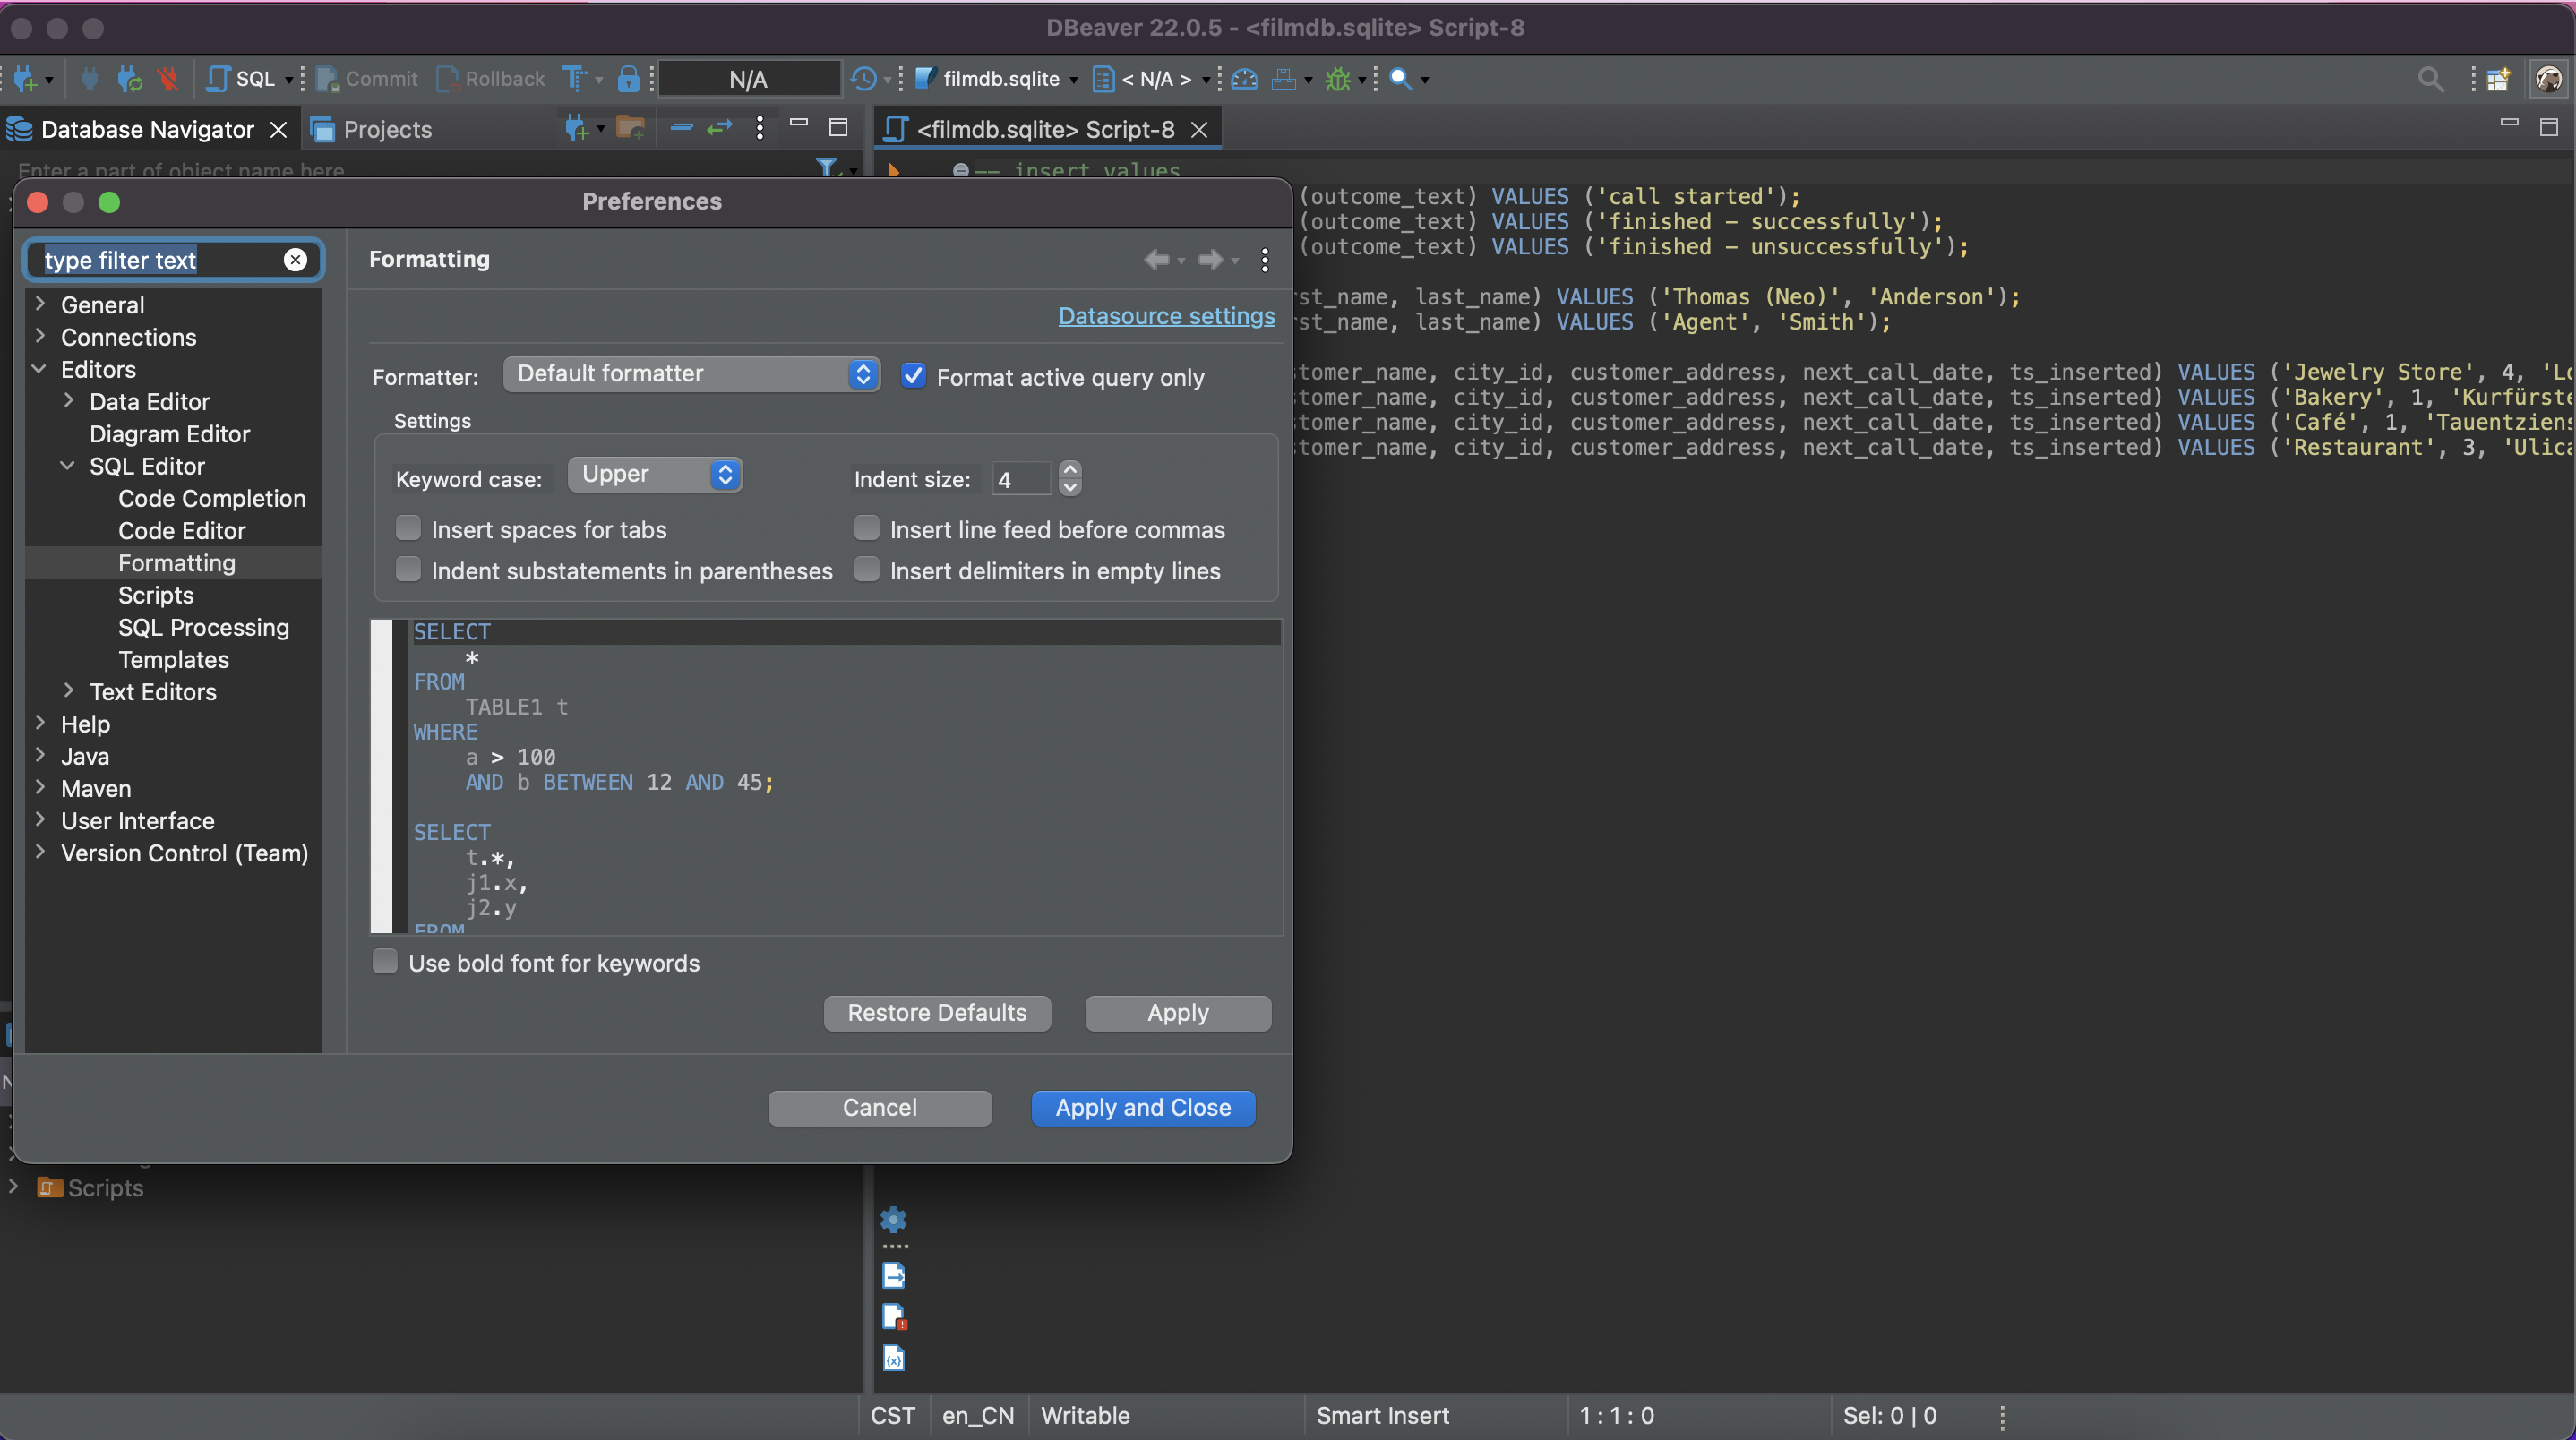
Task: Switch to the Projects tab
Action: point(384,129)
